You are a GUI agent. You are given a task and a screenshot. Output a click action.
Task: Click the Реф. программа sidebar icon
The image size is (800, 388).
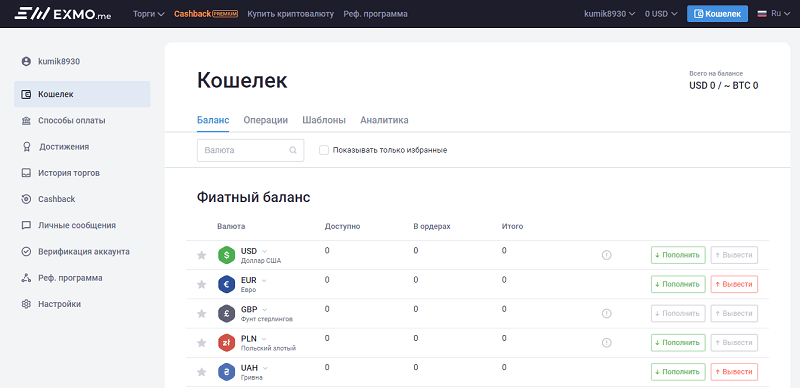(x=26, y=278)
